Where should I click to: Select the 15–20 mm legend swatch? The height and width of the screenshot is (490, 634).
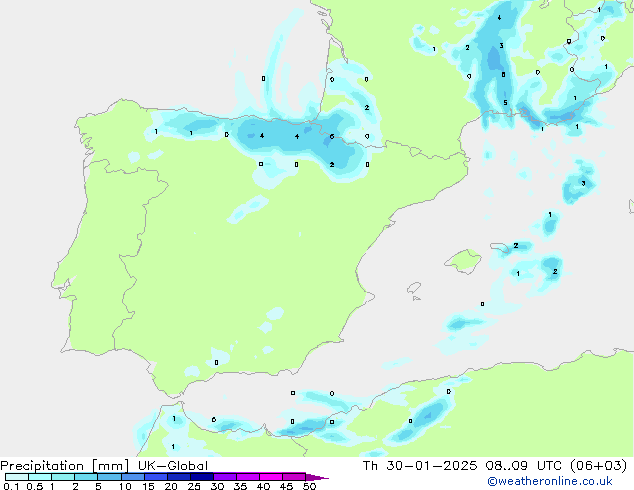155,477
